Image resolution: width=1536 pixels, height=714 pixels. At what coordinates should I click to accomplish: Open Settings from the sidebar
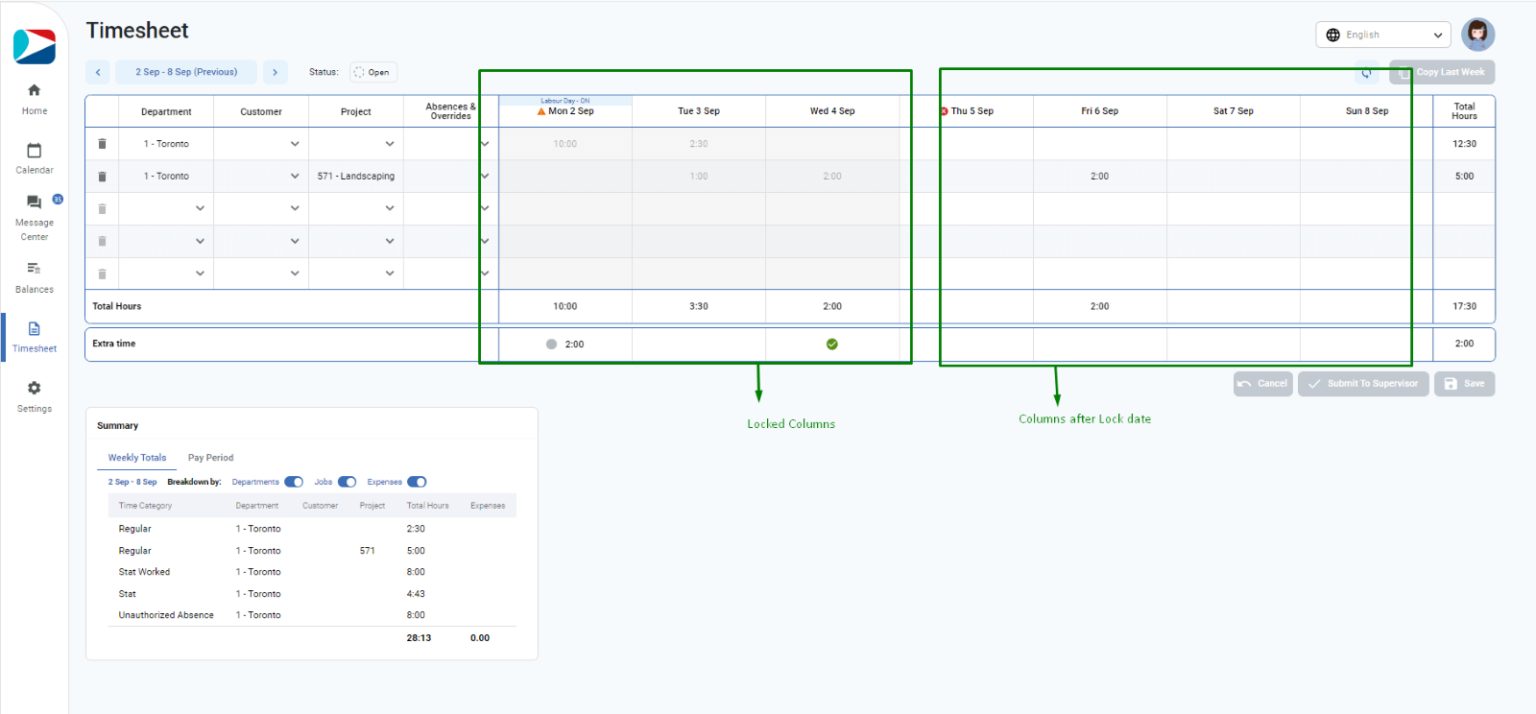coord(33,394)
